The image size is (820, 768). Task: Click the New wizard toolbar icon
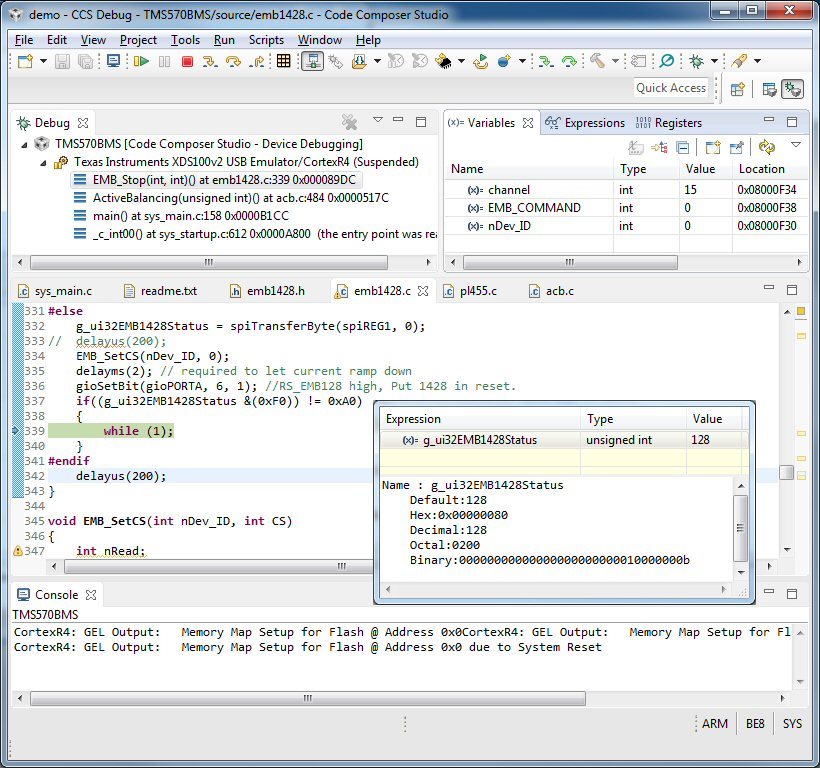pos(25,61)
